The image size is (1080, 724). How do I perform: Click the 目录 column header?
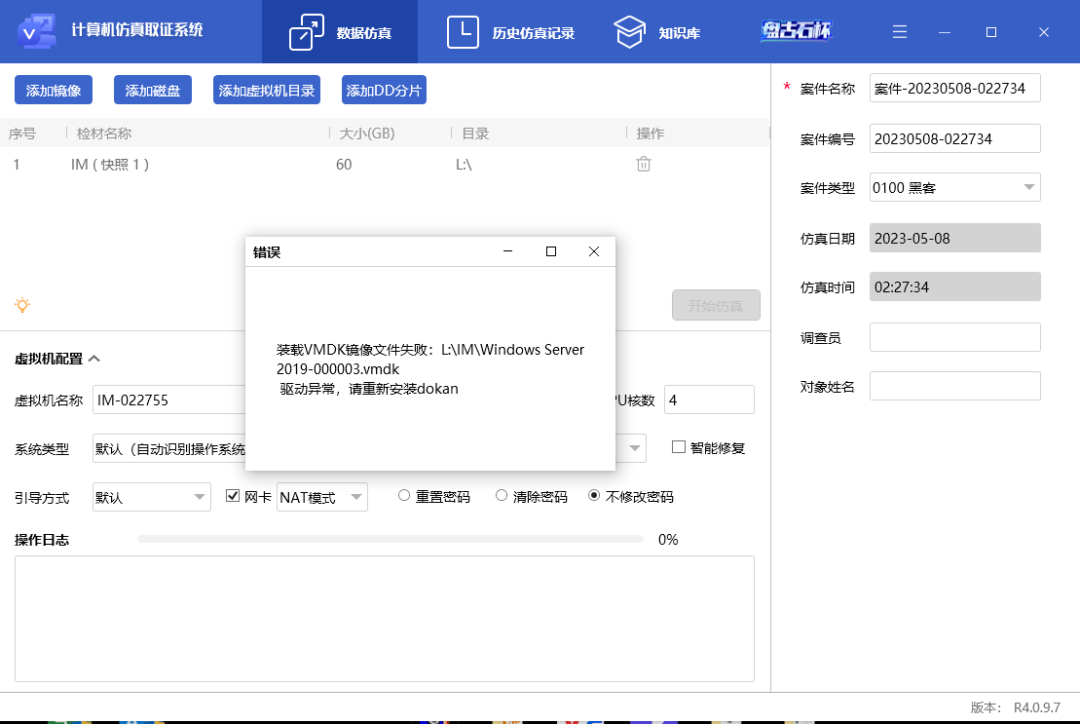(x=475, y=134)
